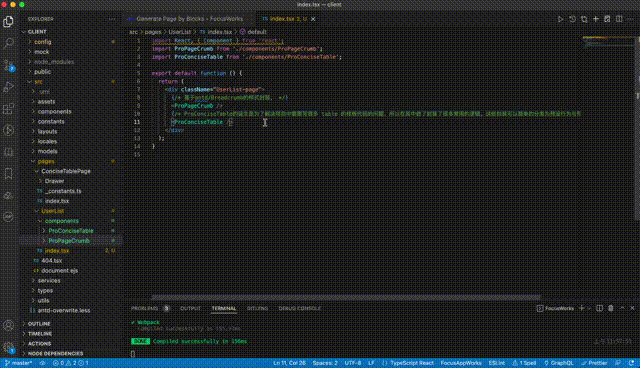Click the file history timeline icon
The height and width of the screenshot is (368, 640).
[572, 19]
